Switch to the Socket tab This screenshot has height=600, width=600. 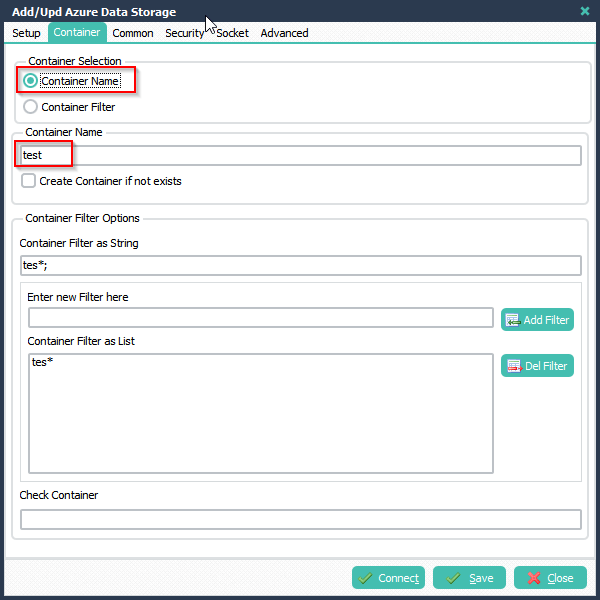point(232,33)
